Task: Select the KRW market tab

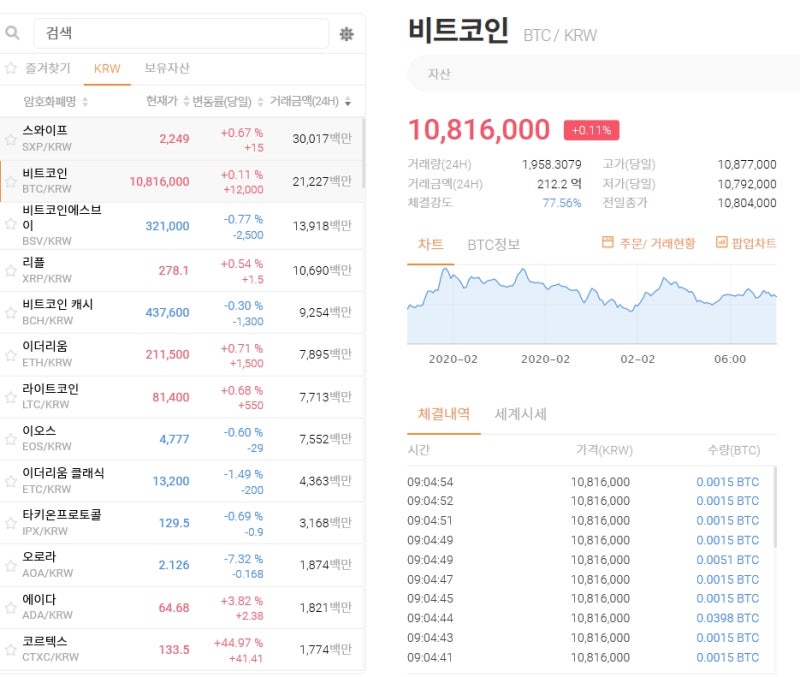Action: click(107, 68)
